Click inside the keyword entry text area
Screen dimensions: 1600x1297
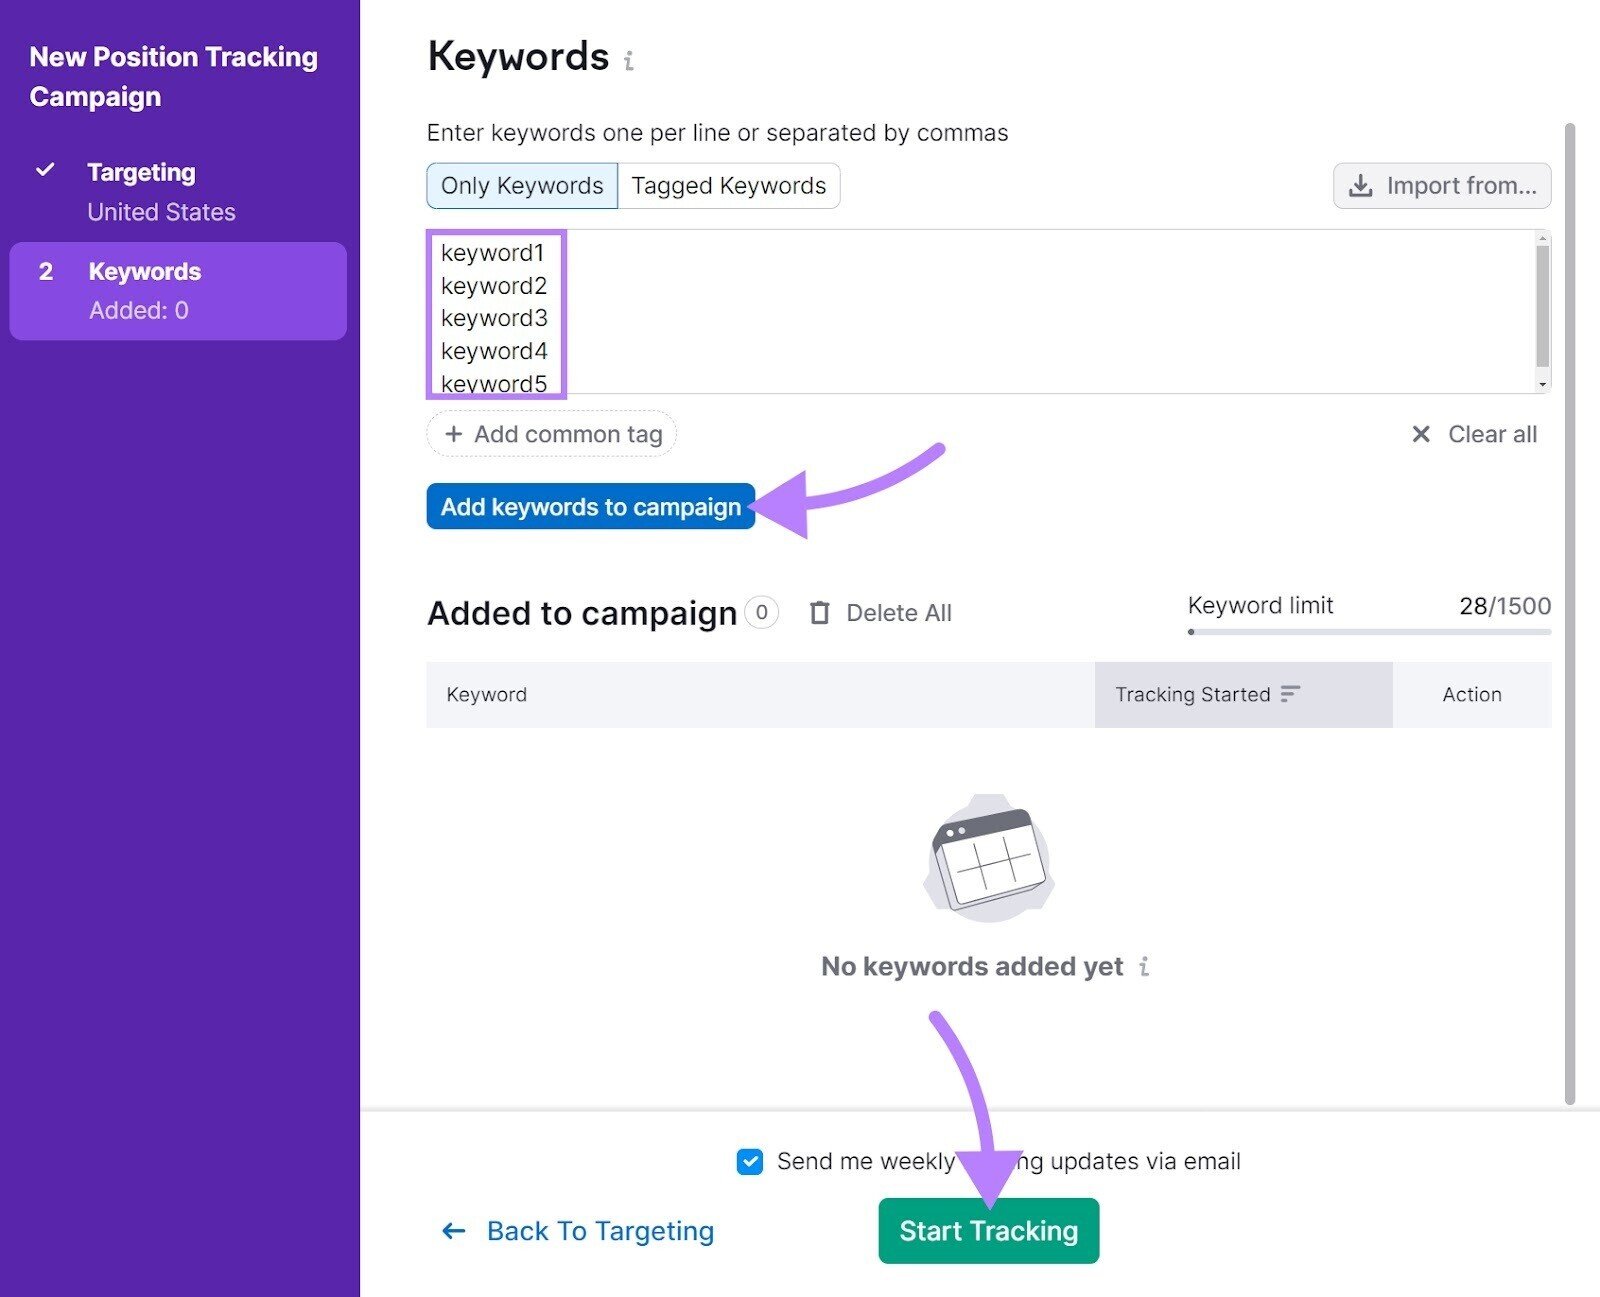950,310
